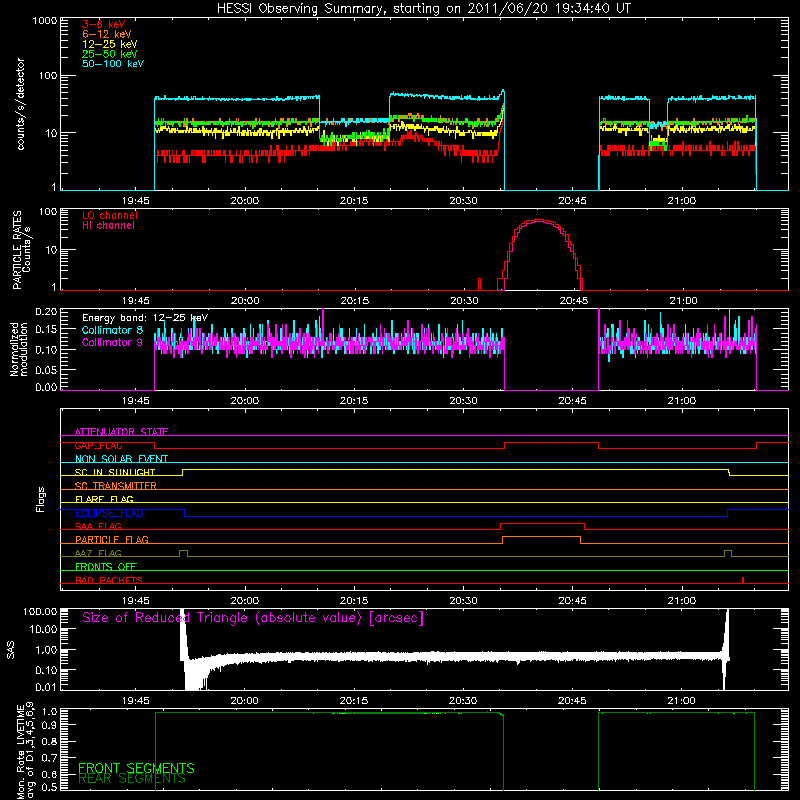Select the AAZ_FLAG label
Viewport: 800px width, 800px height.
98,553
